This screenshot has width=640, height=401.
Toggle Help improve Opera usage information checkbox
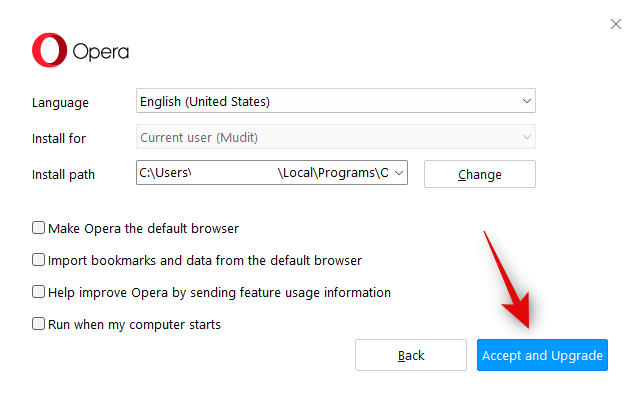click(39, 292)
